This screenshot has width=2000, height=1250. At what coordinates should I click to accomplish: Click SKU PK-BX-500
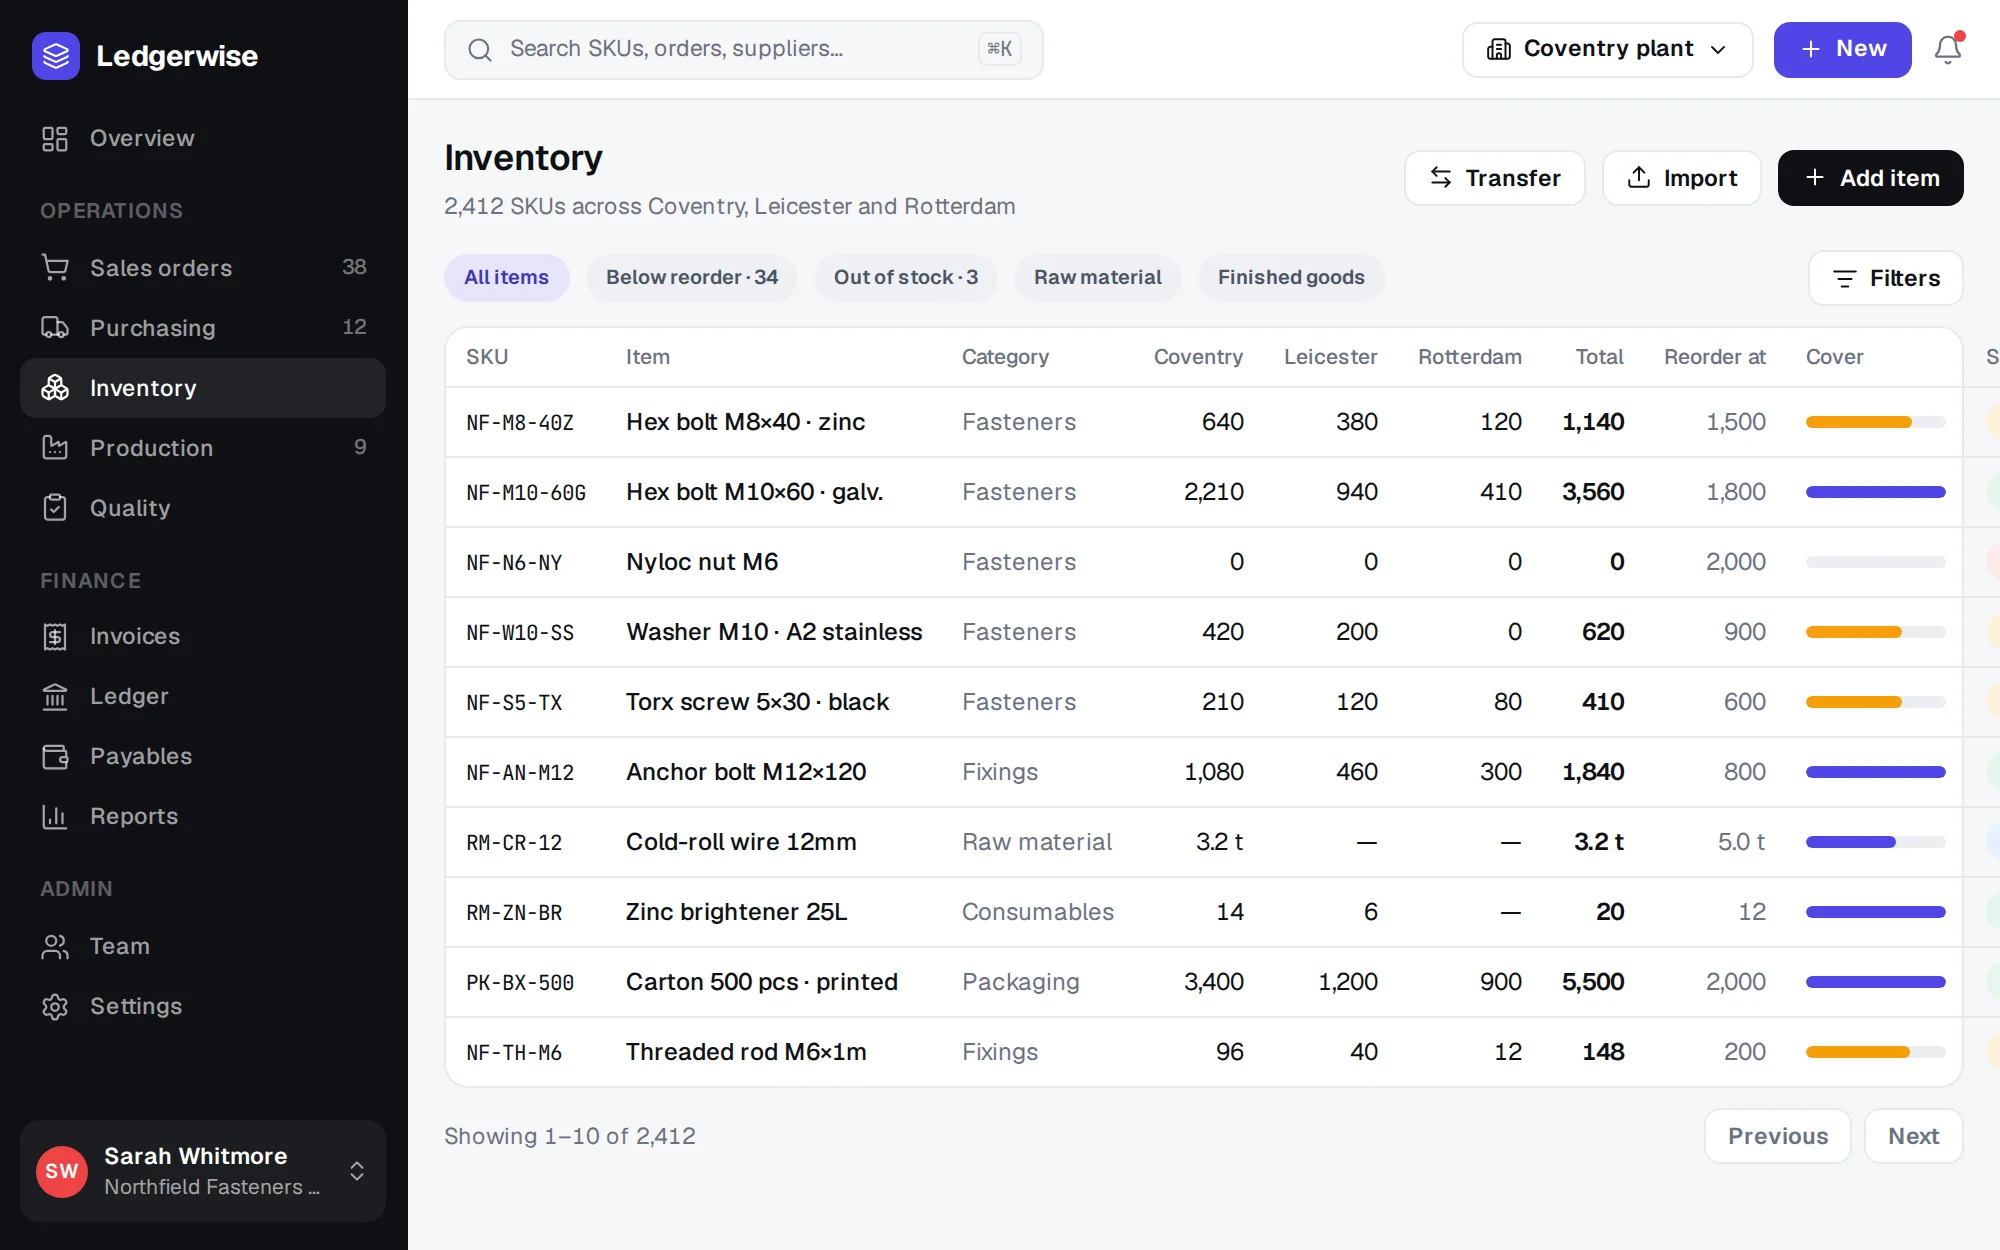(x=520, y=983)
